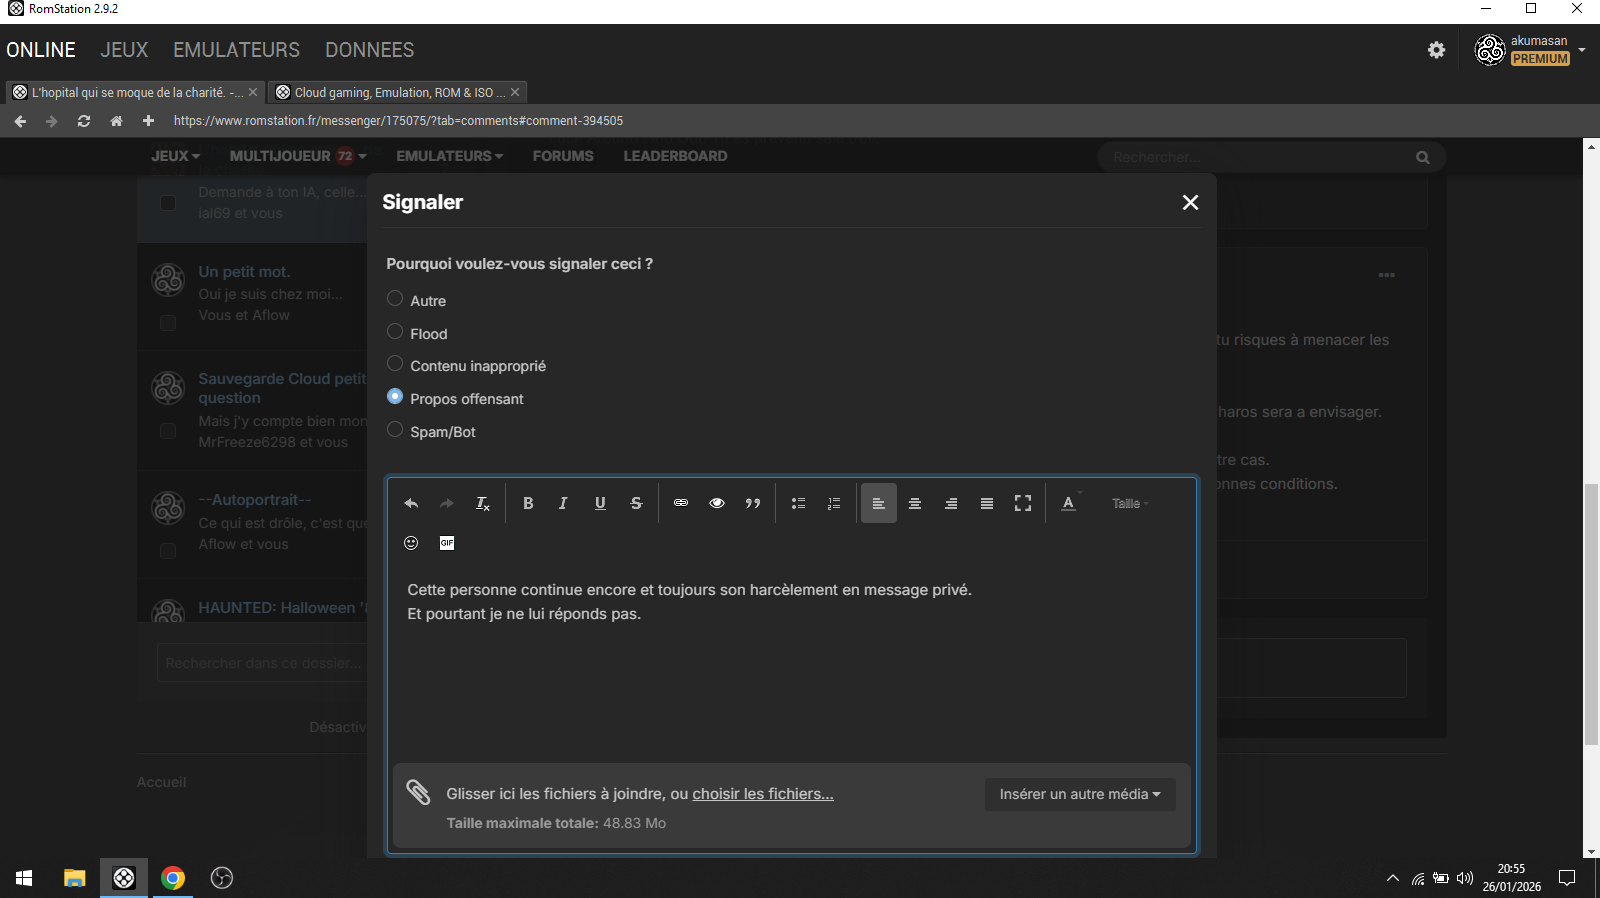1600x898 pixels.
Task: Select the Spam/Bot radio button
Action: 395,430
